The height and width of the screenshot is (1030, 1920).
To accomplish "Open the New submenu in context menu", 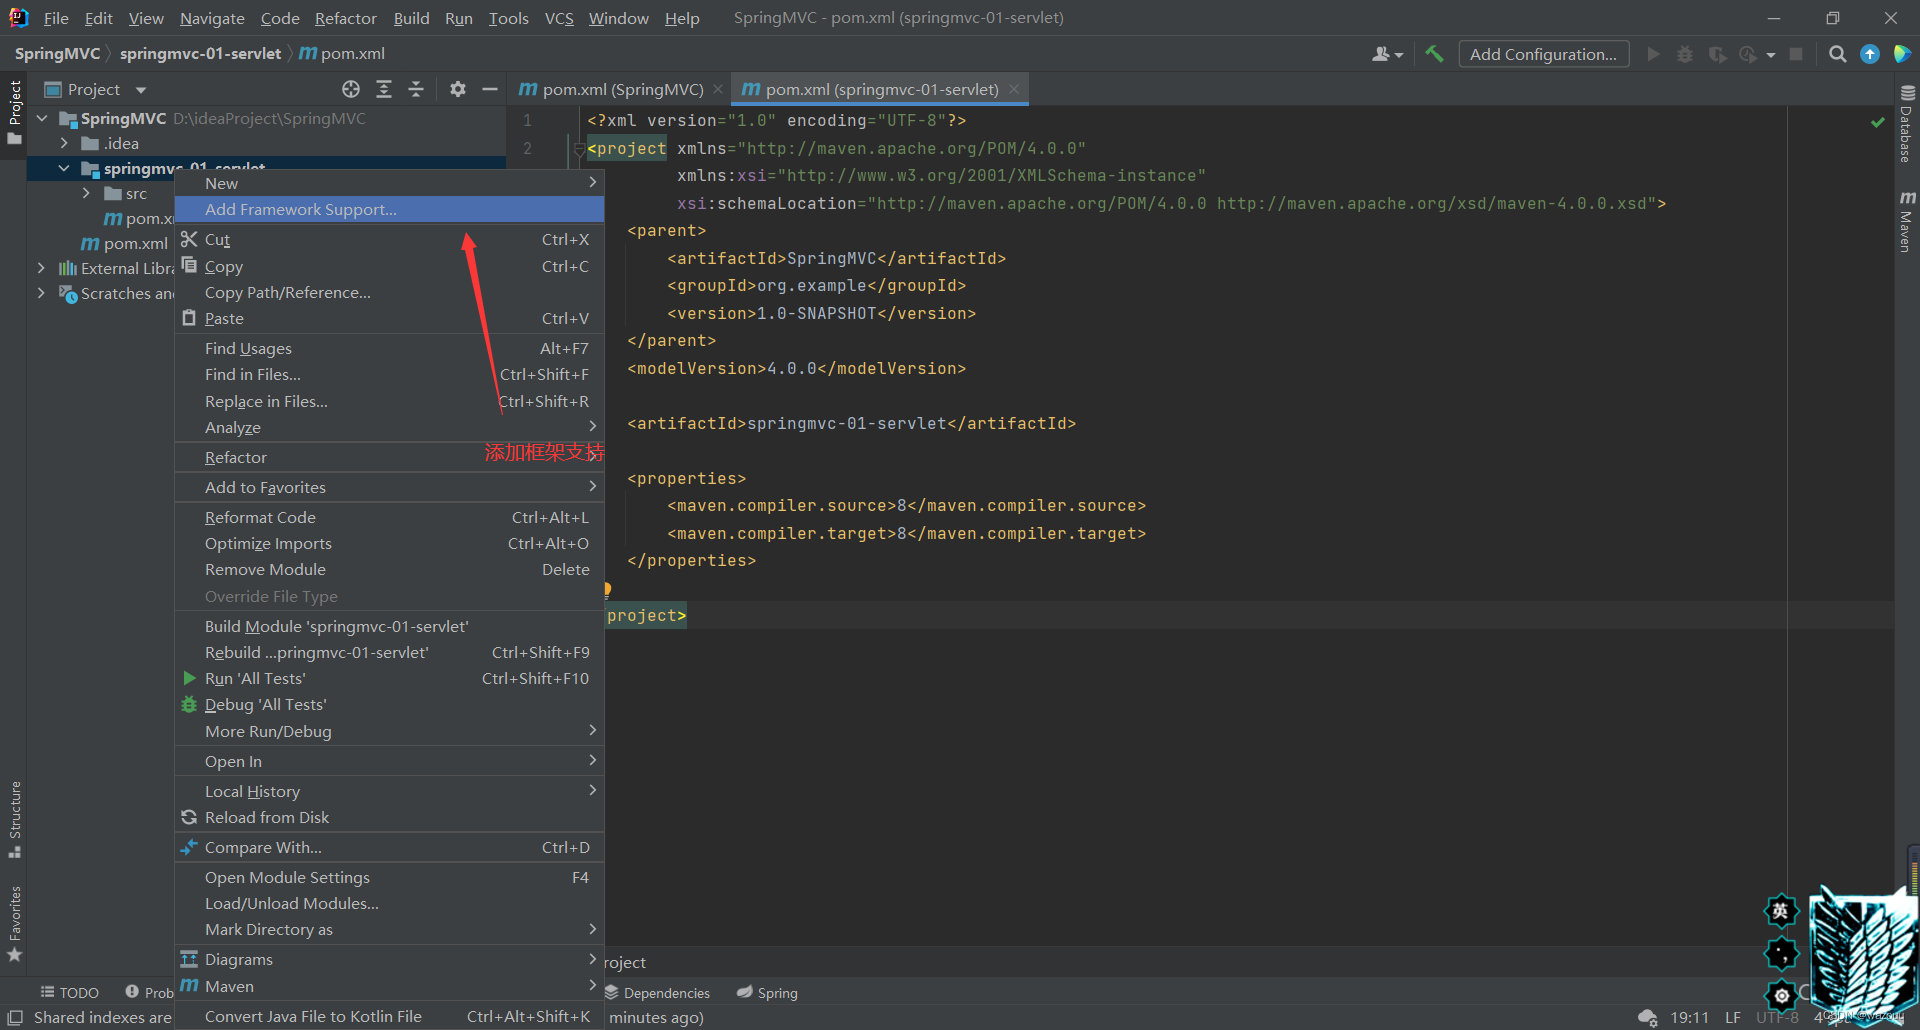I will 390,183.
